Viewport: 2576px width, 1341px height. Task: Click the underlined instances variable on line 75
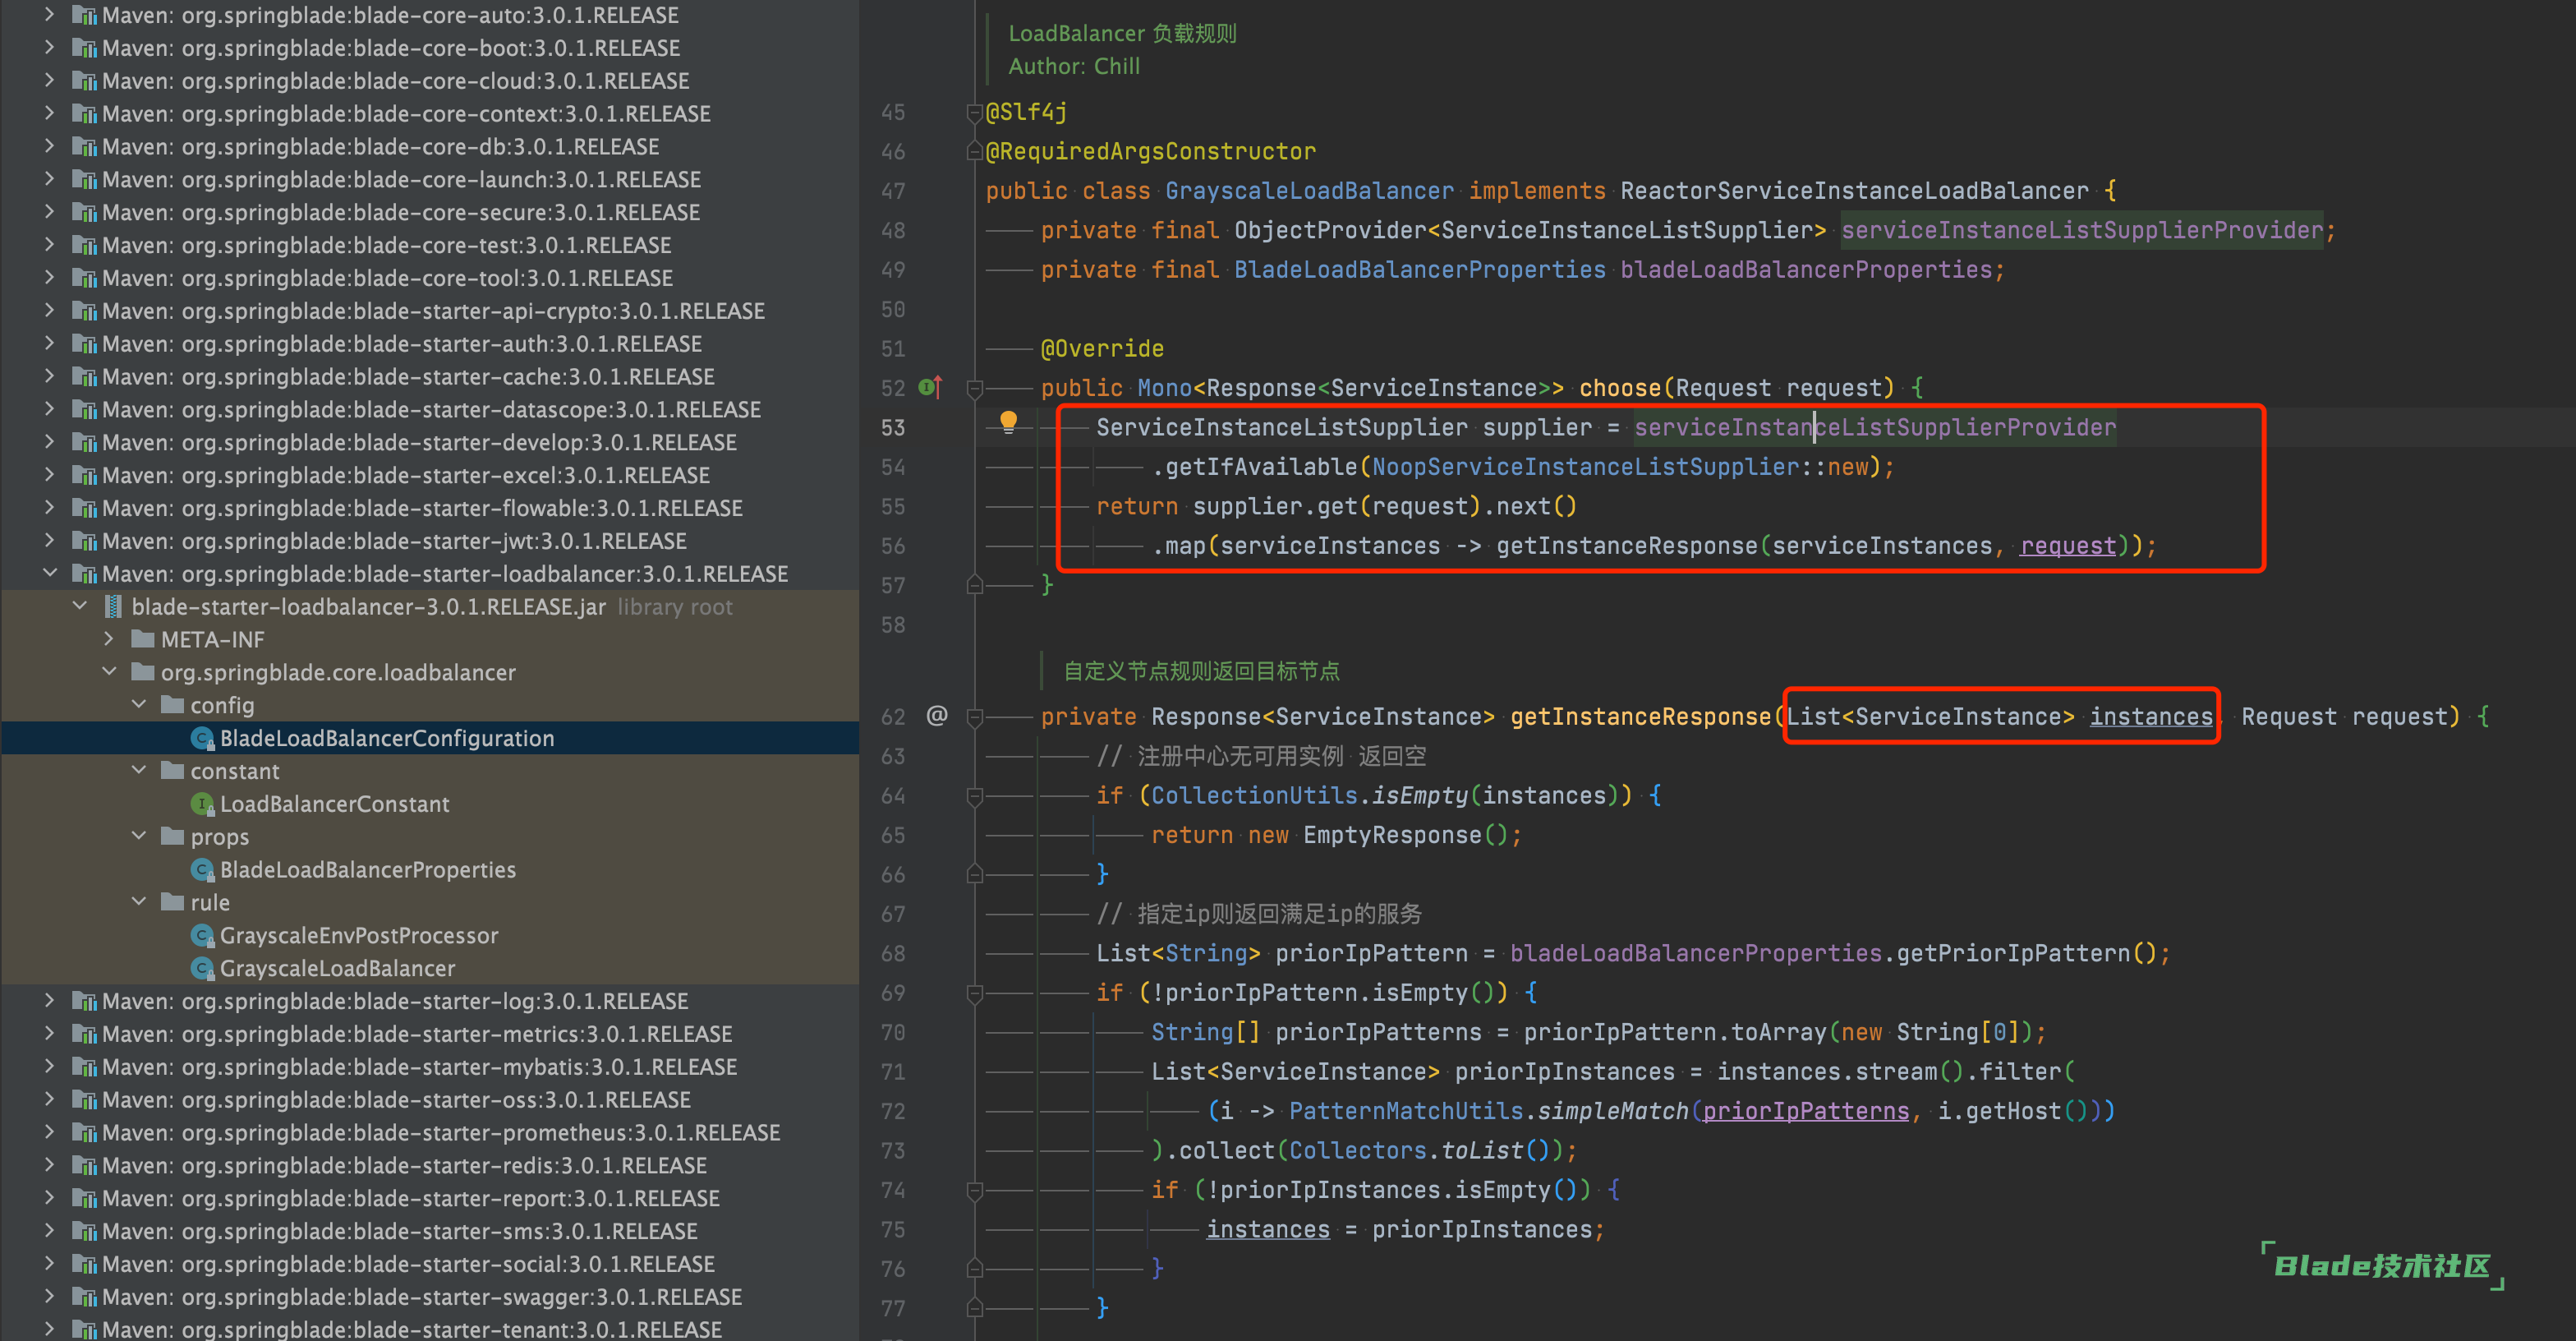click(x=1268, y=1229)
